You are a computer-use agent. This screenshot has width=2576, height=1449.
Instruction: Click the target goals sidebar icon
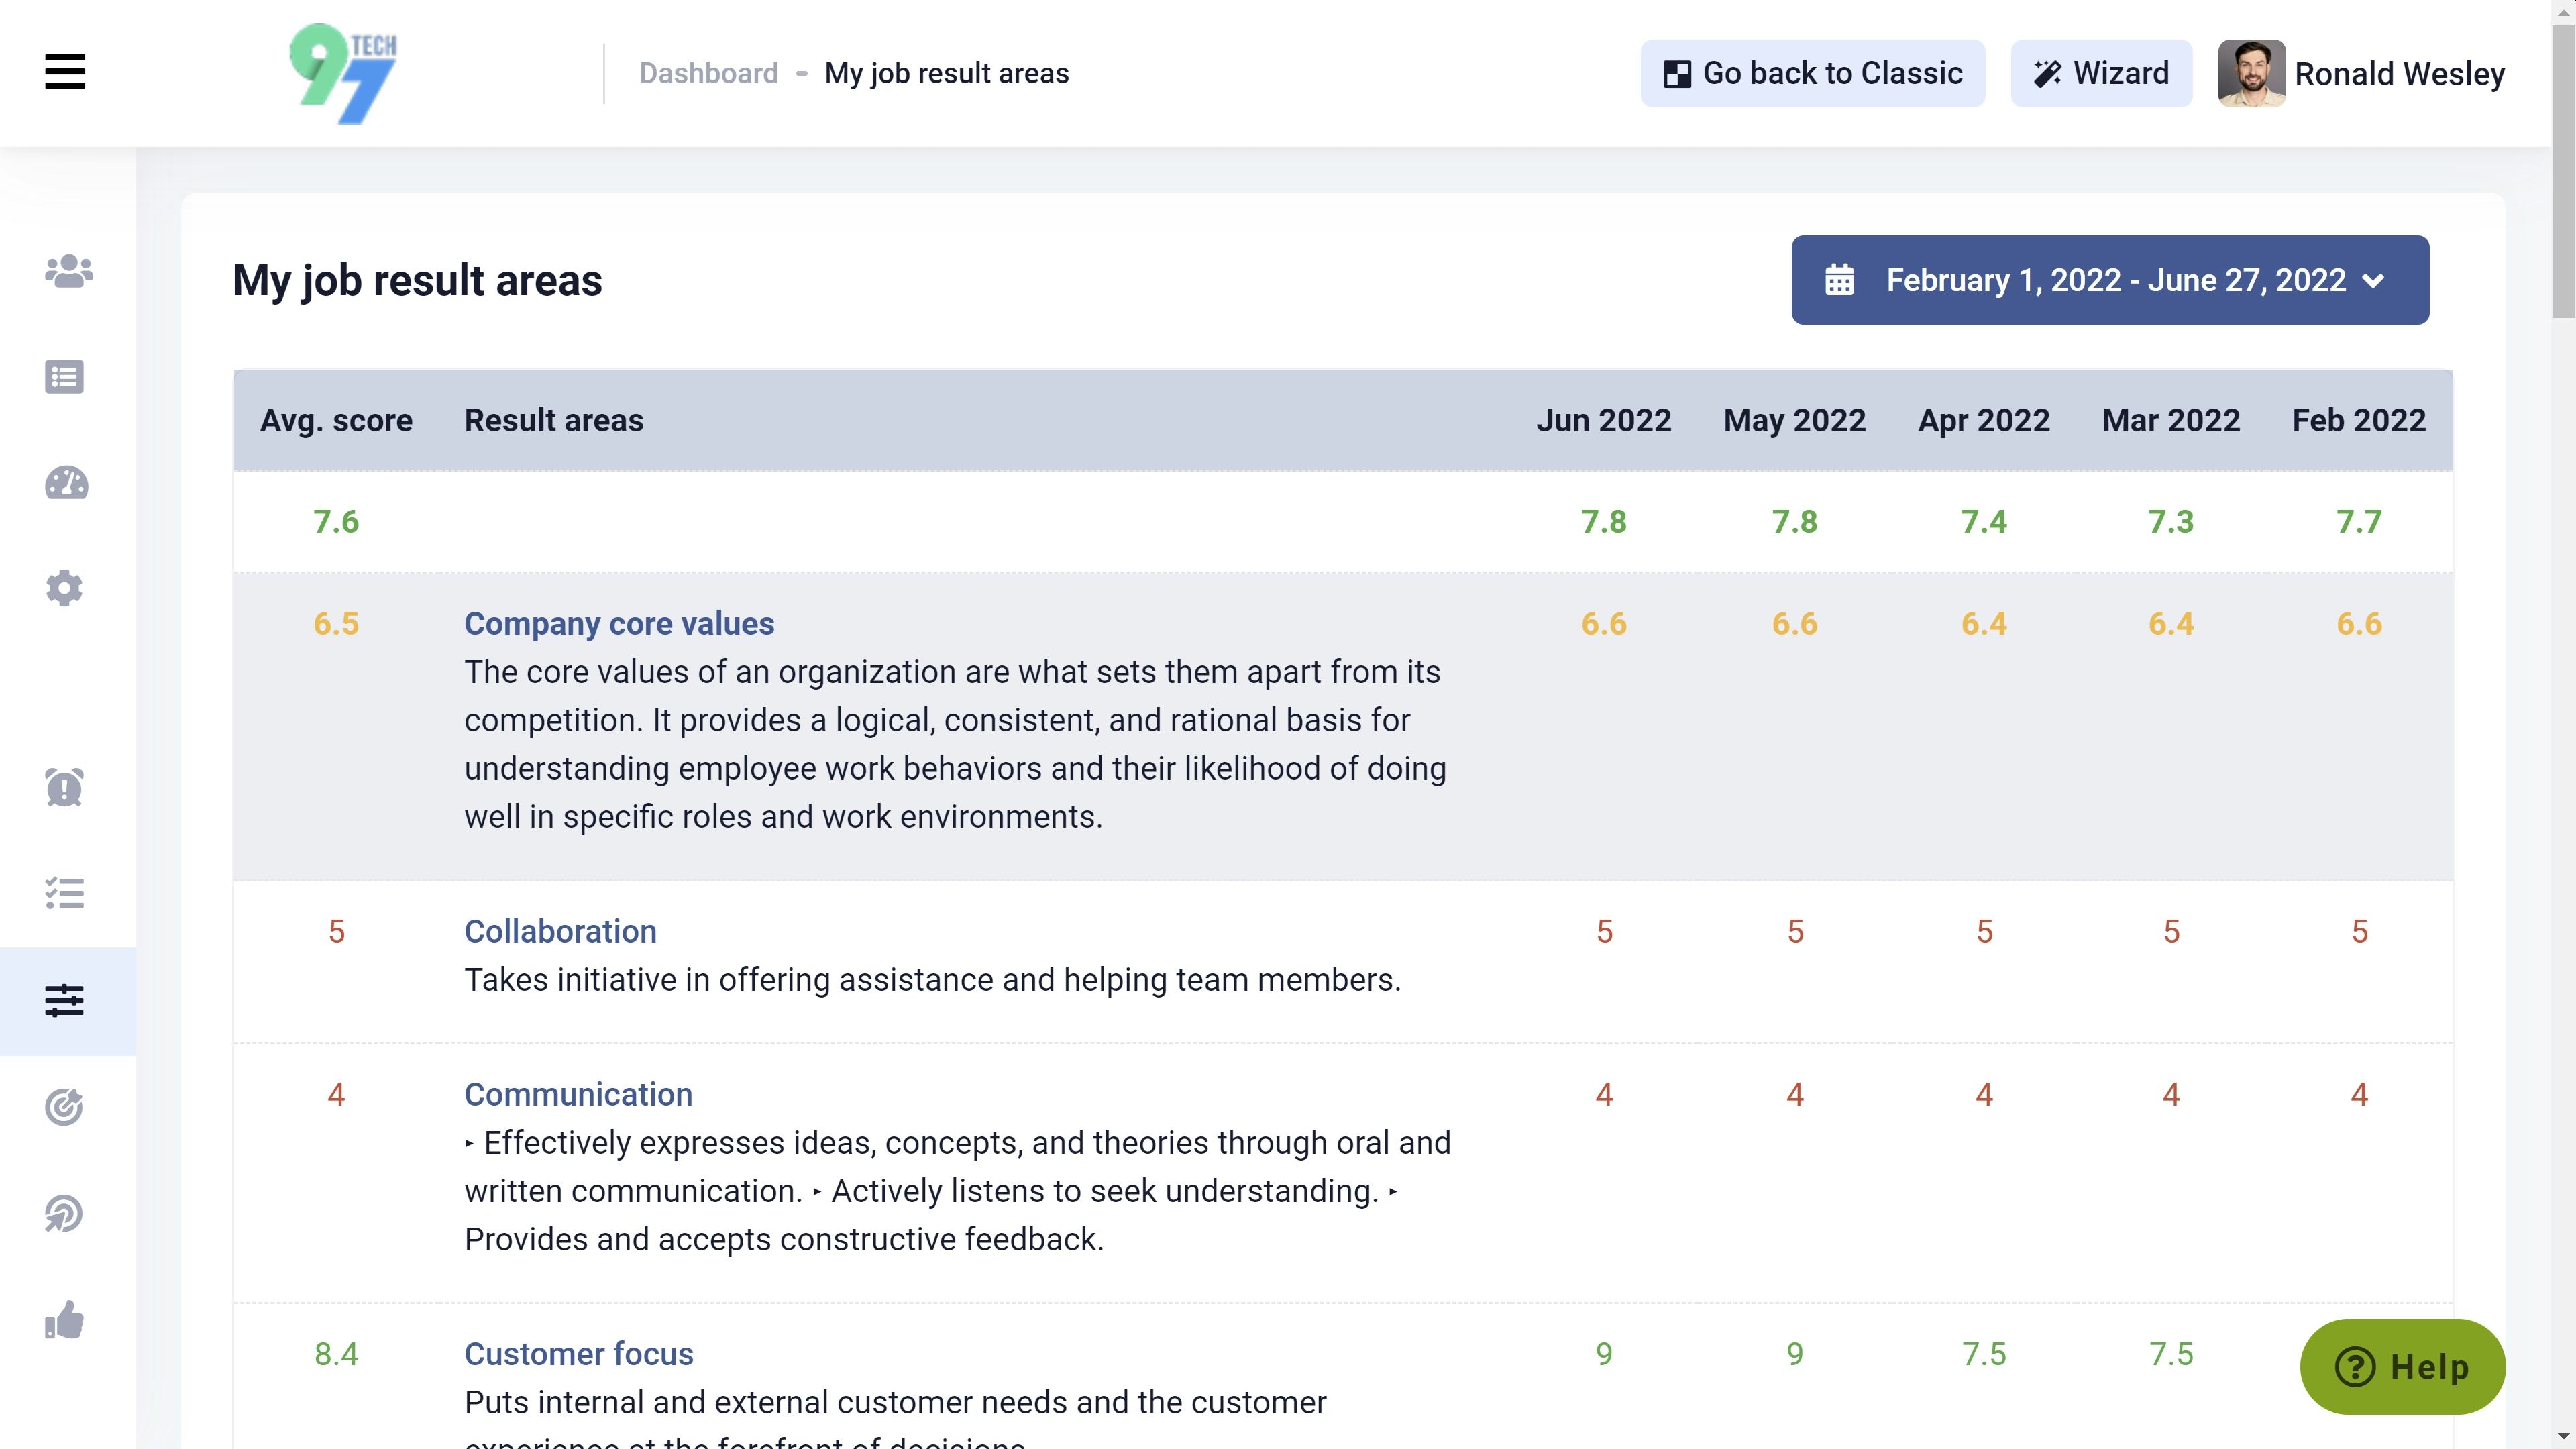(x=65, y=1107)
